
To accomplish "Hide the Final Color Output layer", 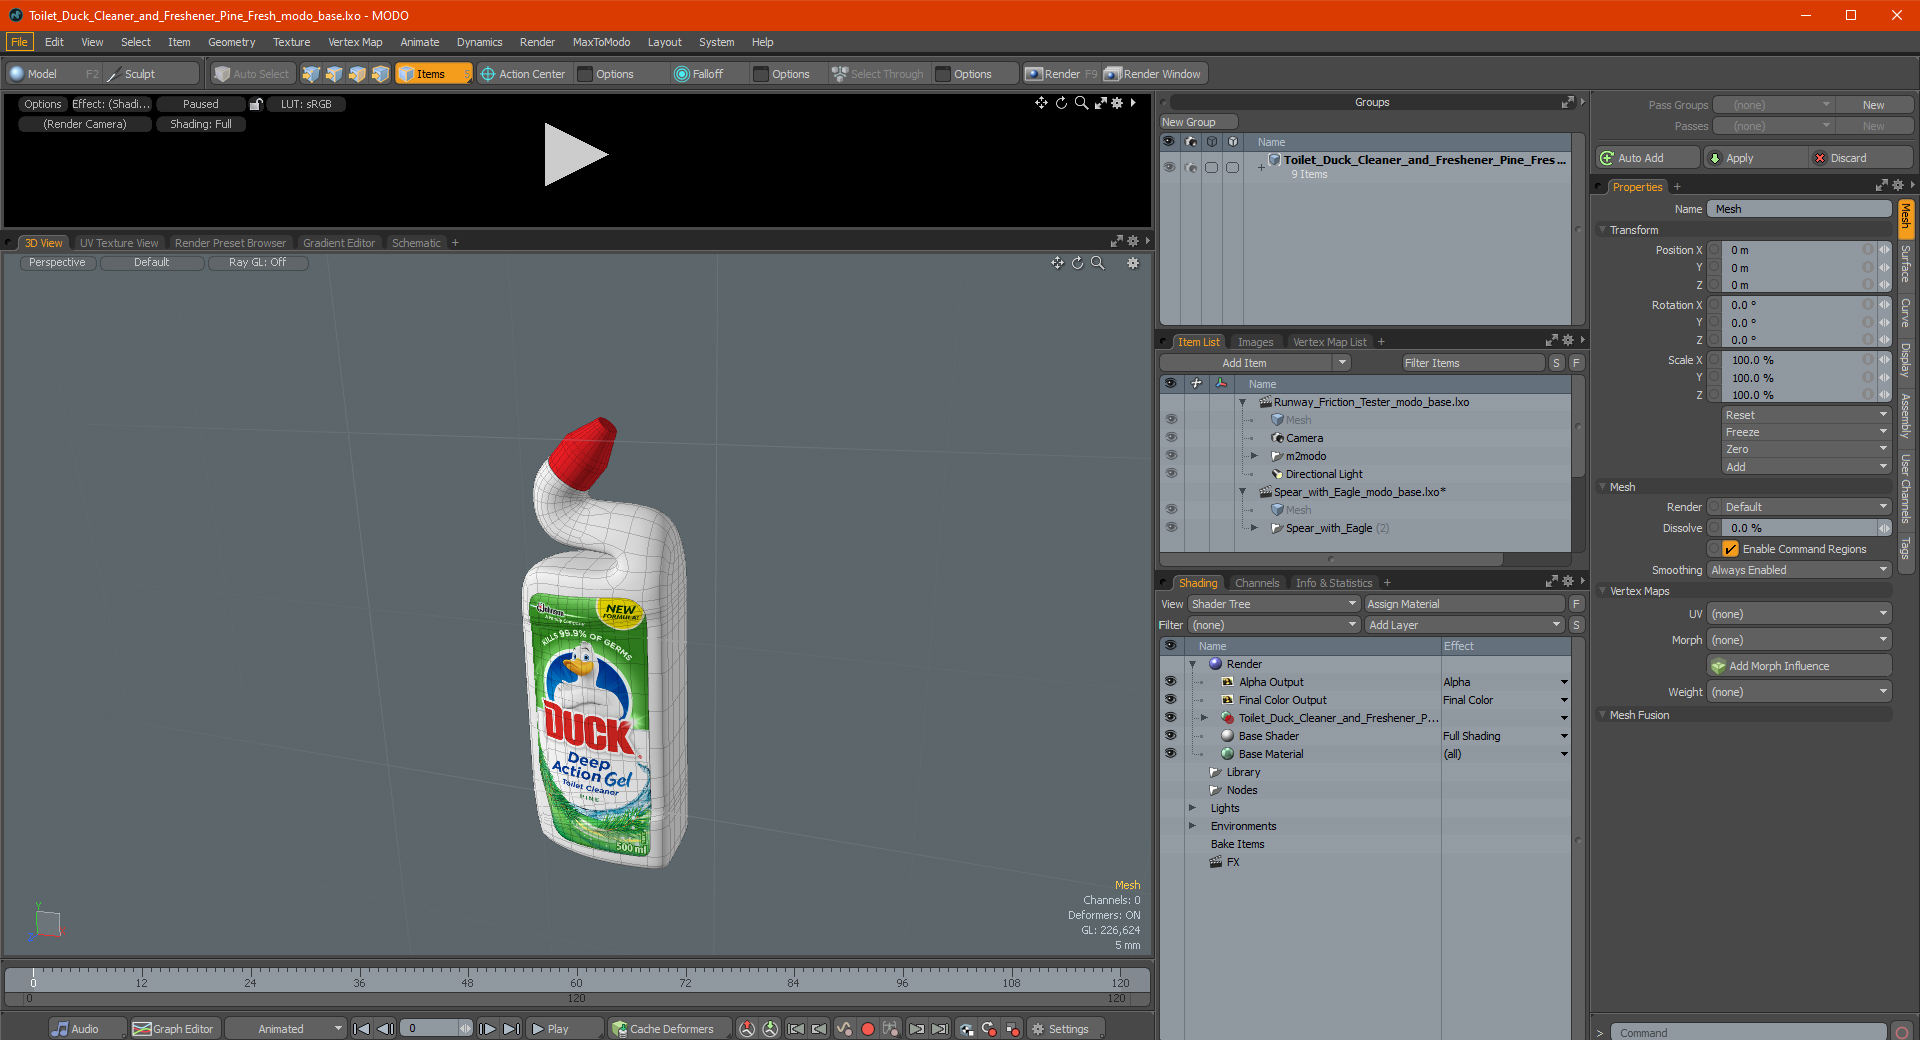I will [1170, 700].
